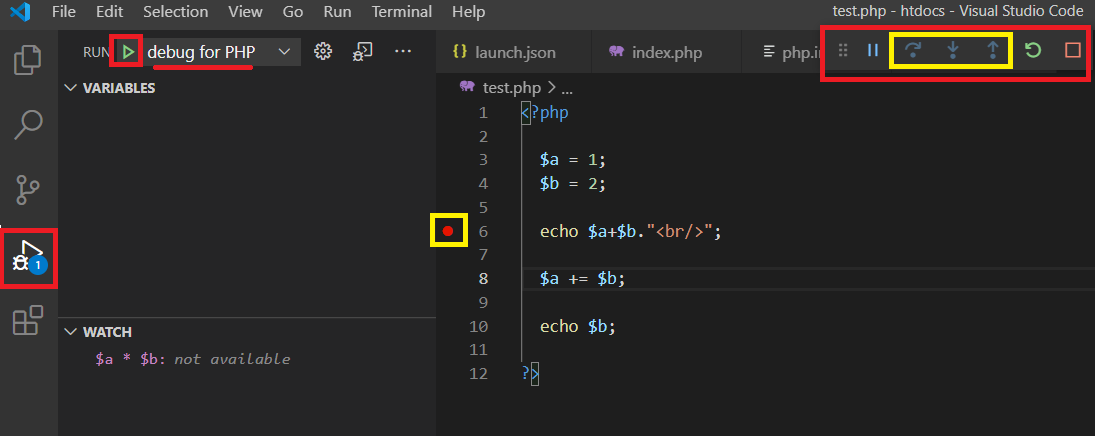Open Run panel more actions ellipsis
Image resolution: width=1095 pixels, height=436 pixels.
tap(403, 51)
